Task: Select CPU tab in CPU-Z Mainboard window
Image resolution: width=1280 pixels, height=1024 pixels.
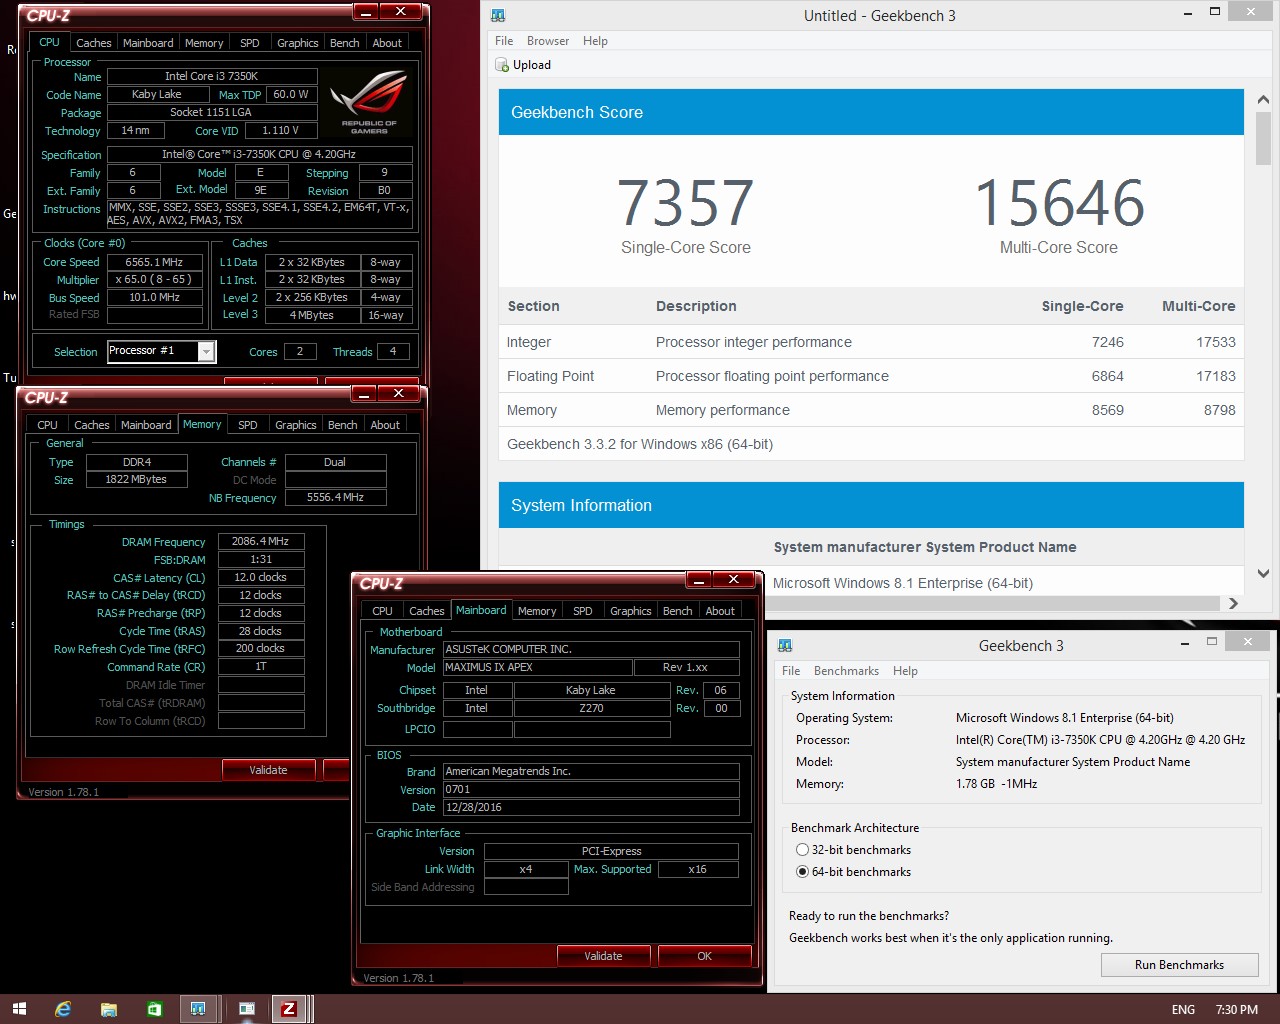Action: point(382,611)
